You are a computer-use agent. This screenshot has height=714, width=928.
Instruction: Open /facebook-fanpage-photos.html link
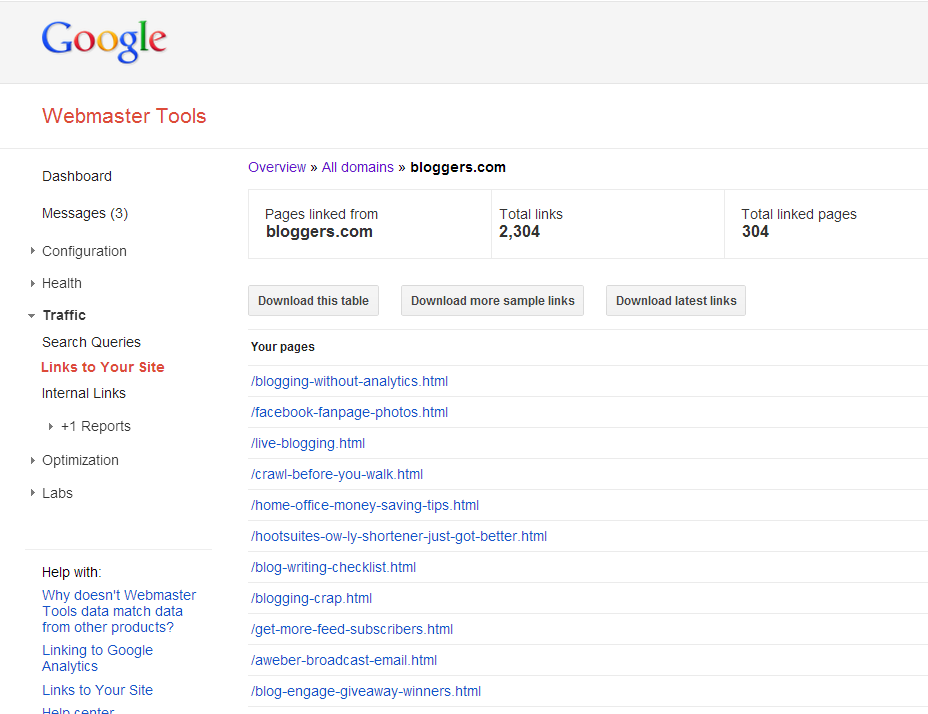coord(349,412)
